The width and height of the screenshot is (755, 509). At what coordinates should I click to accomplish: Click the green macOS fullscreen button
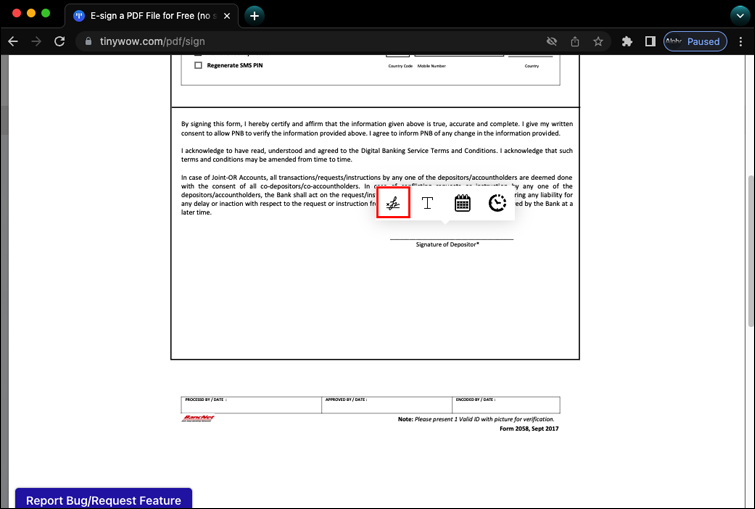[x=46, y=13]
